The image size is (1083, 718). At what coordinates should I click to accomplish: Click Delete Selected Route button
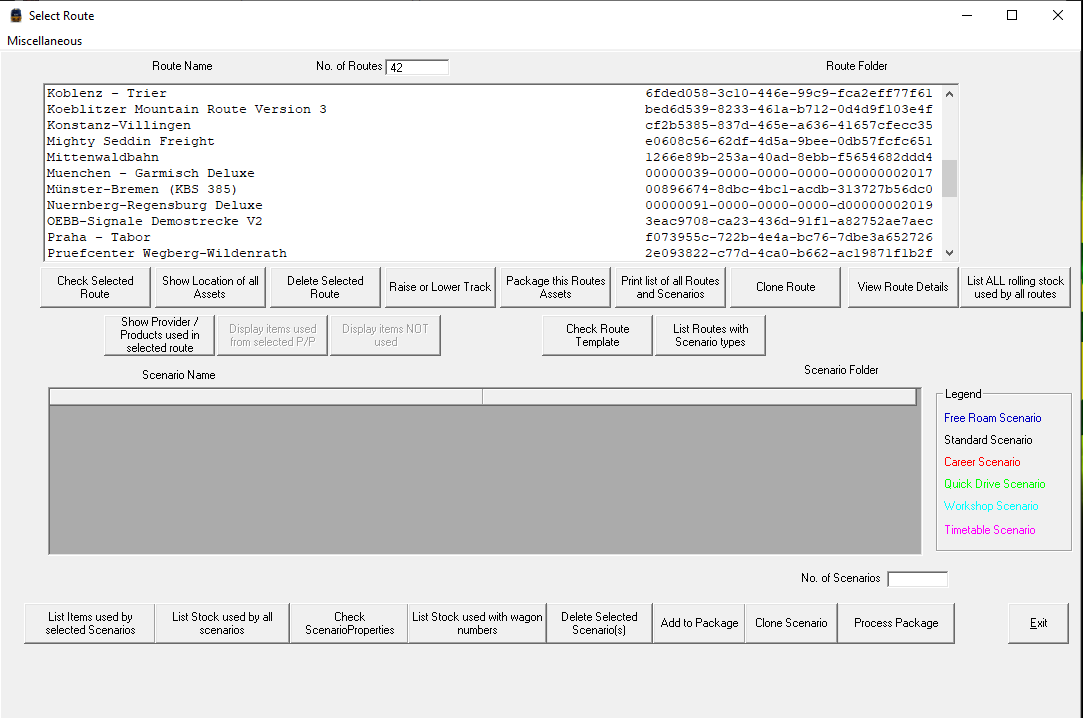pyautogui.click(x=325, y=287)
